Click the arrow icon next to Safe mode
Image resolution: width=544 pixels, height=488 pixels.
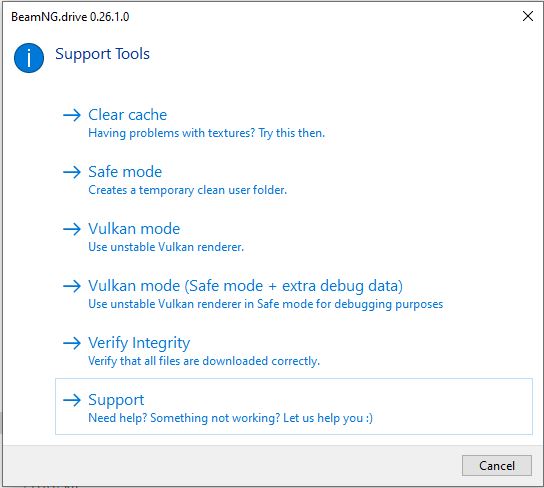click(72, 172)
